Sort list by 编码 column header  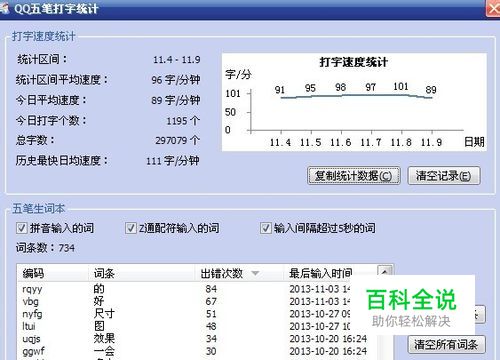(x=53, y=273)
